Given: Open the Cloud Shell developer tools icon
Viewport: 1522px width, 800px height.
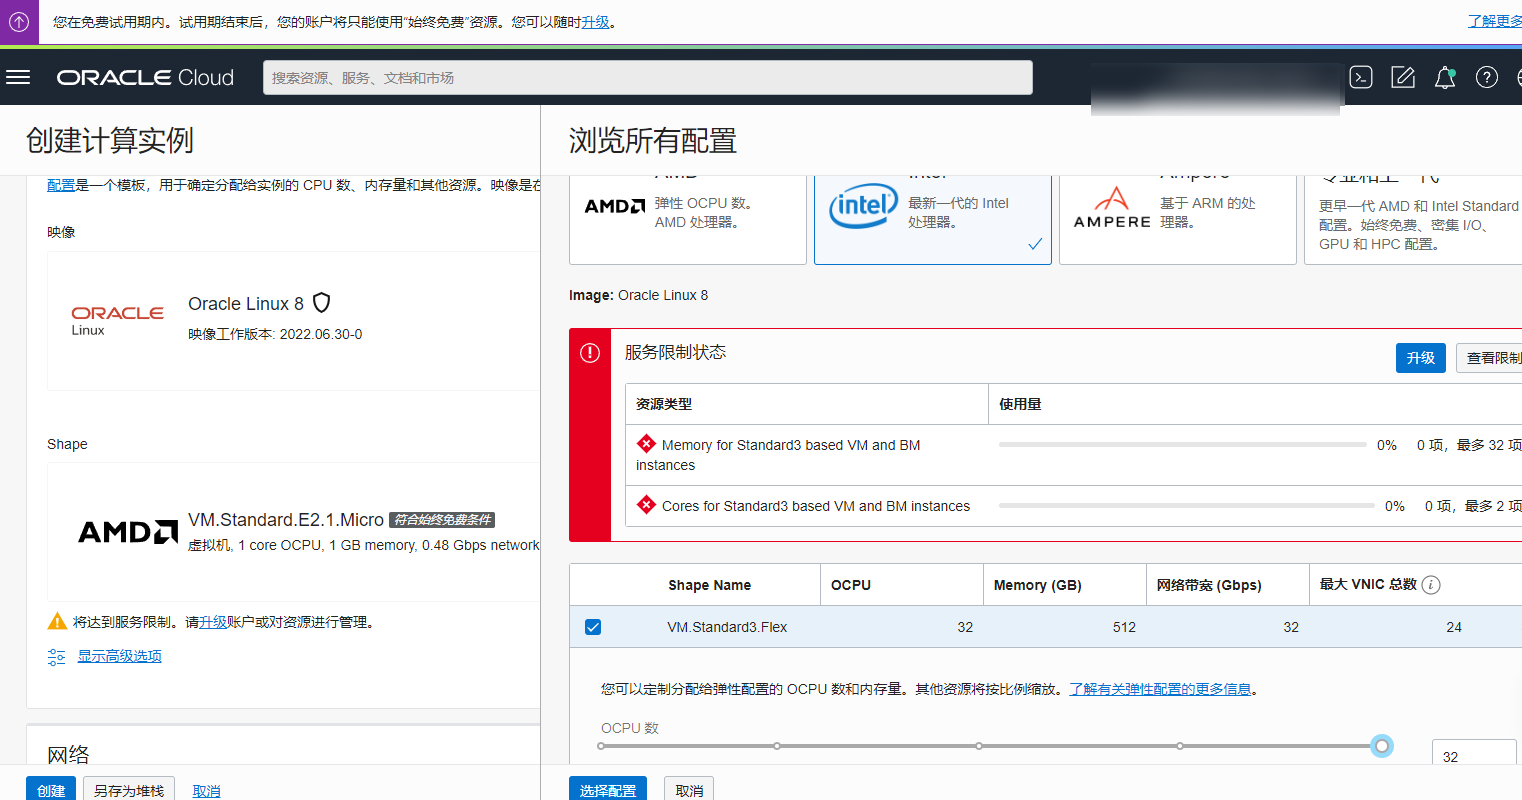Looking at the screenshot, I should click(x=1361, y=77).
